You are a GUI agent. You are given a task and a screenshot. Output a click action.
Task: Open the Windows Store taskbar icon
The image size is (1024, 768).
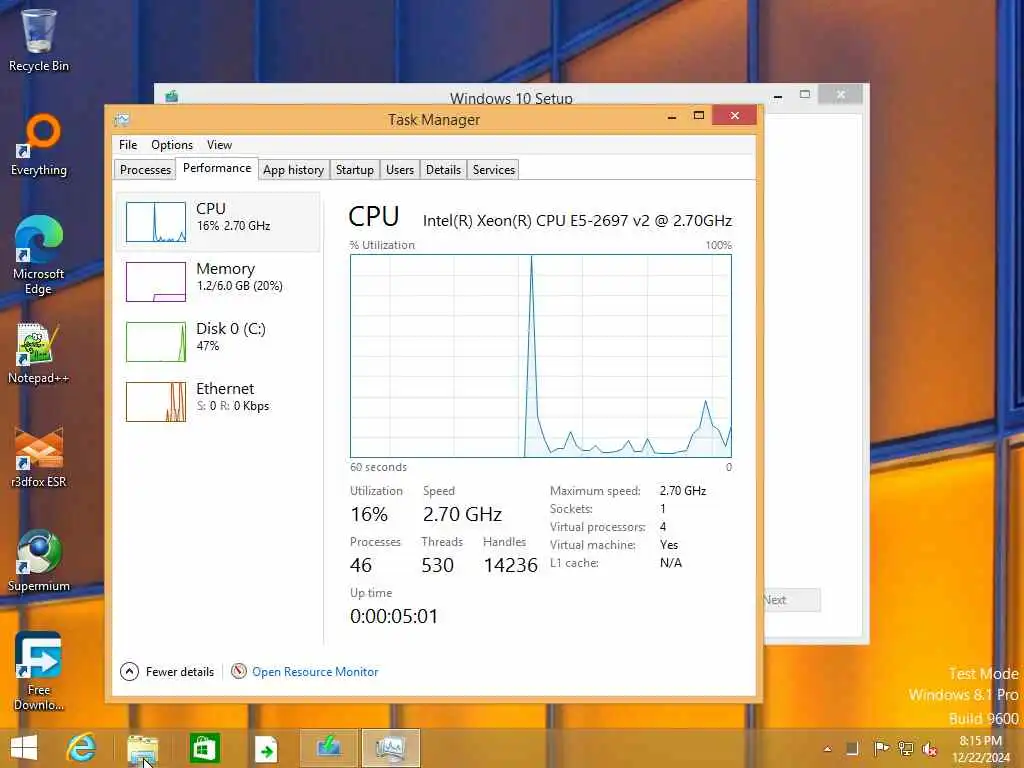204,748
